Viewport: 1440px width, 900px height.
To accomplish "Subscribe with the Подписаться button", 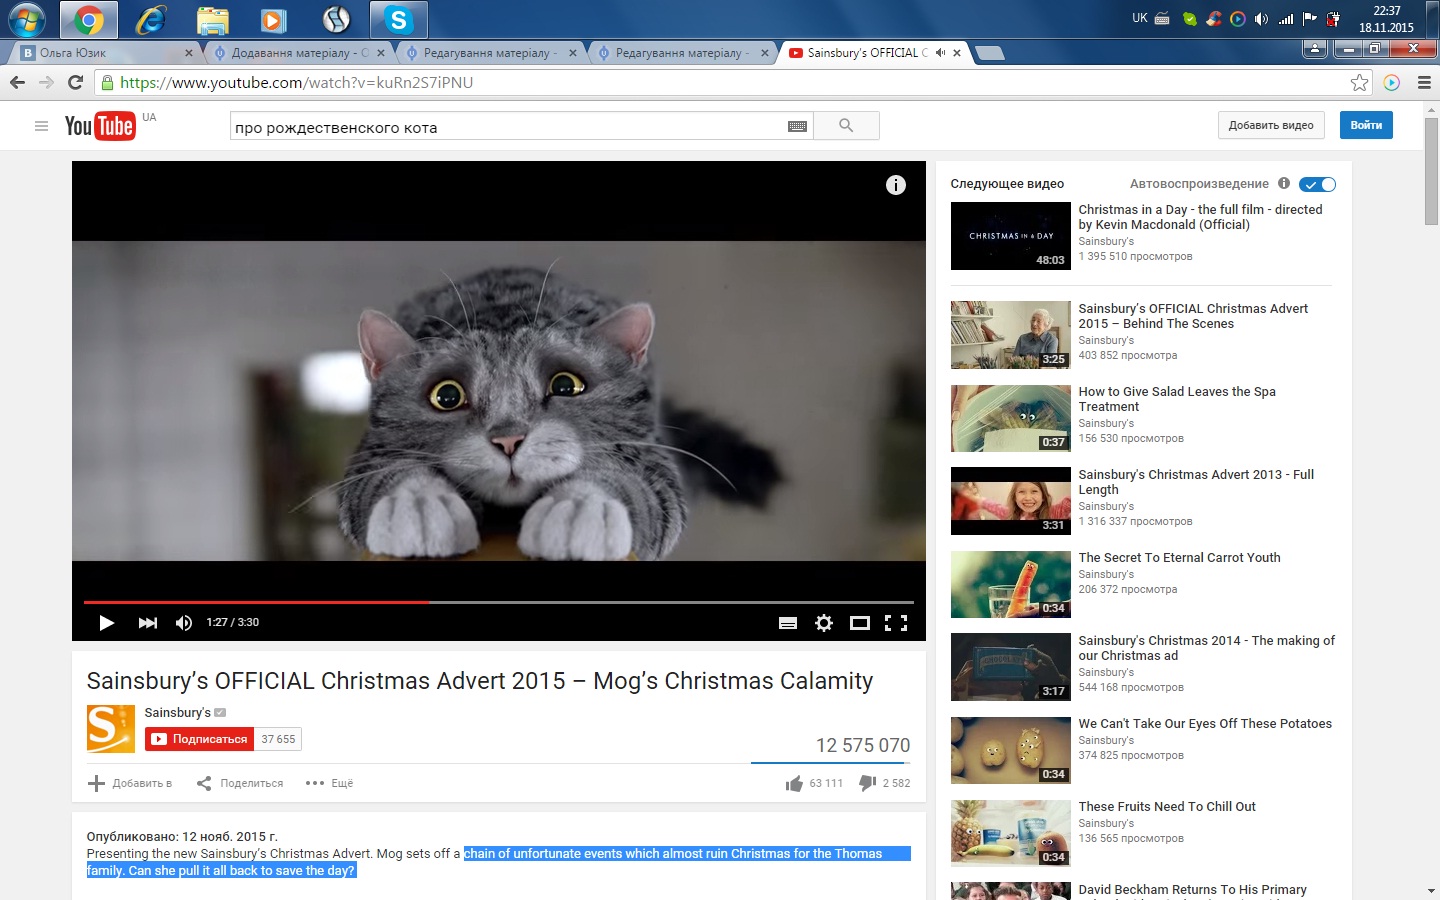I will (199, 739).
